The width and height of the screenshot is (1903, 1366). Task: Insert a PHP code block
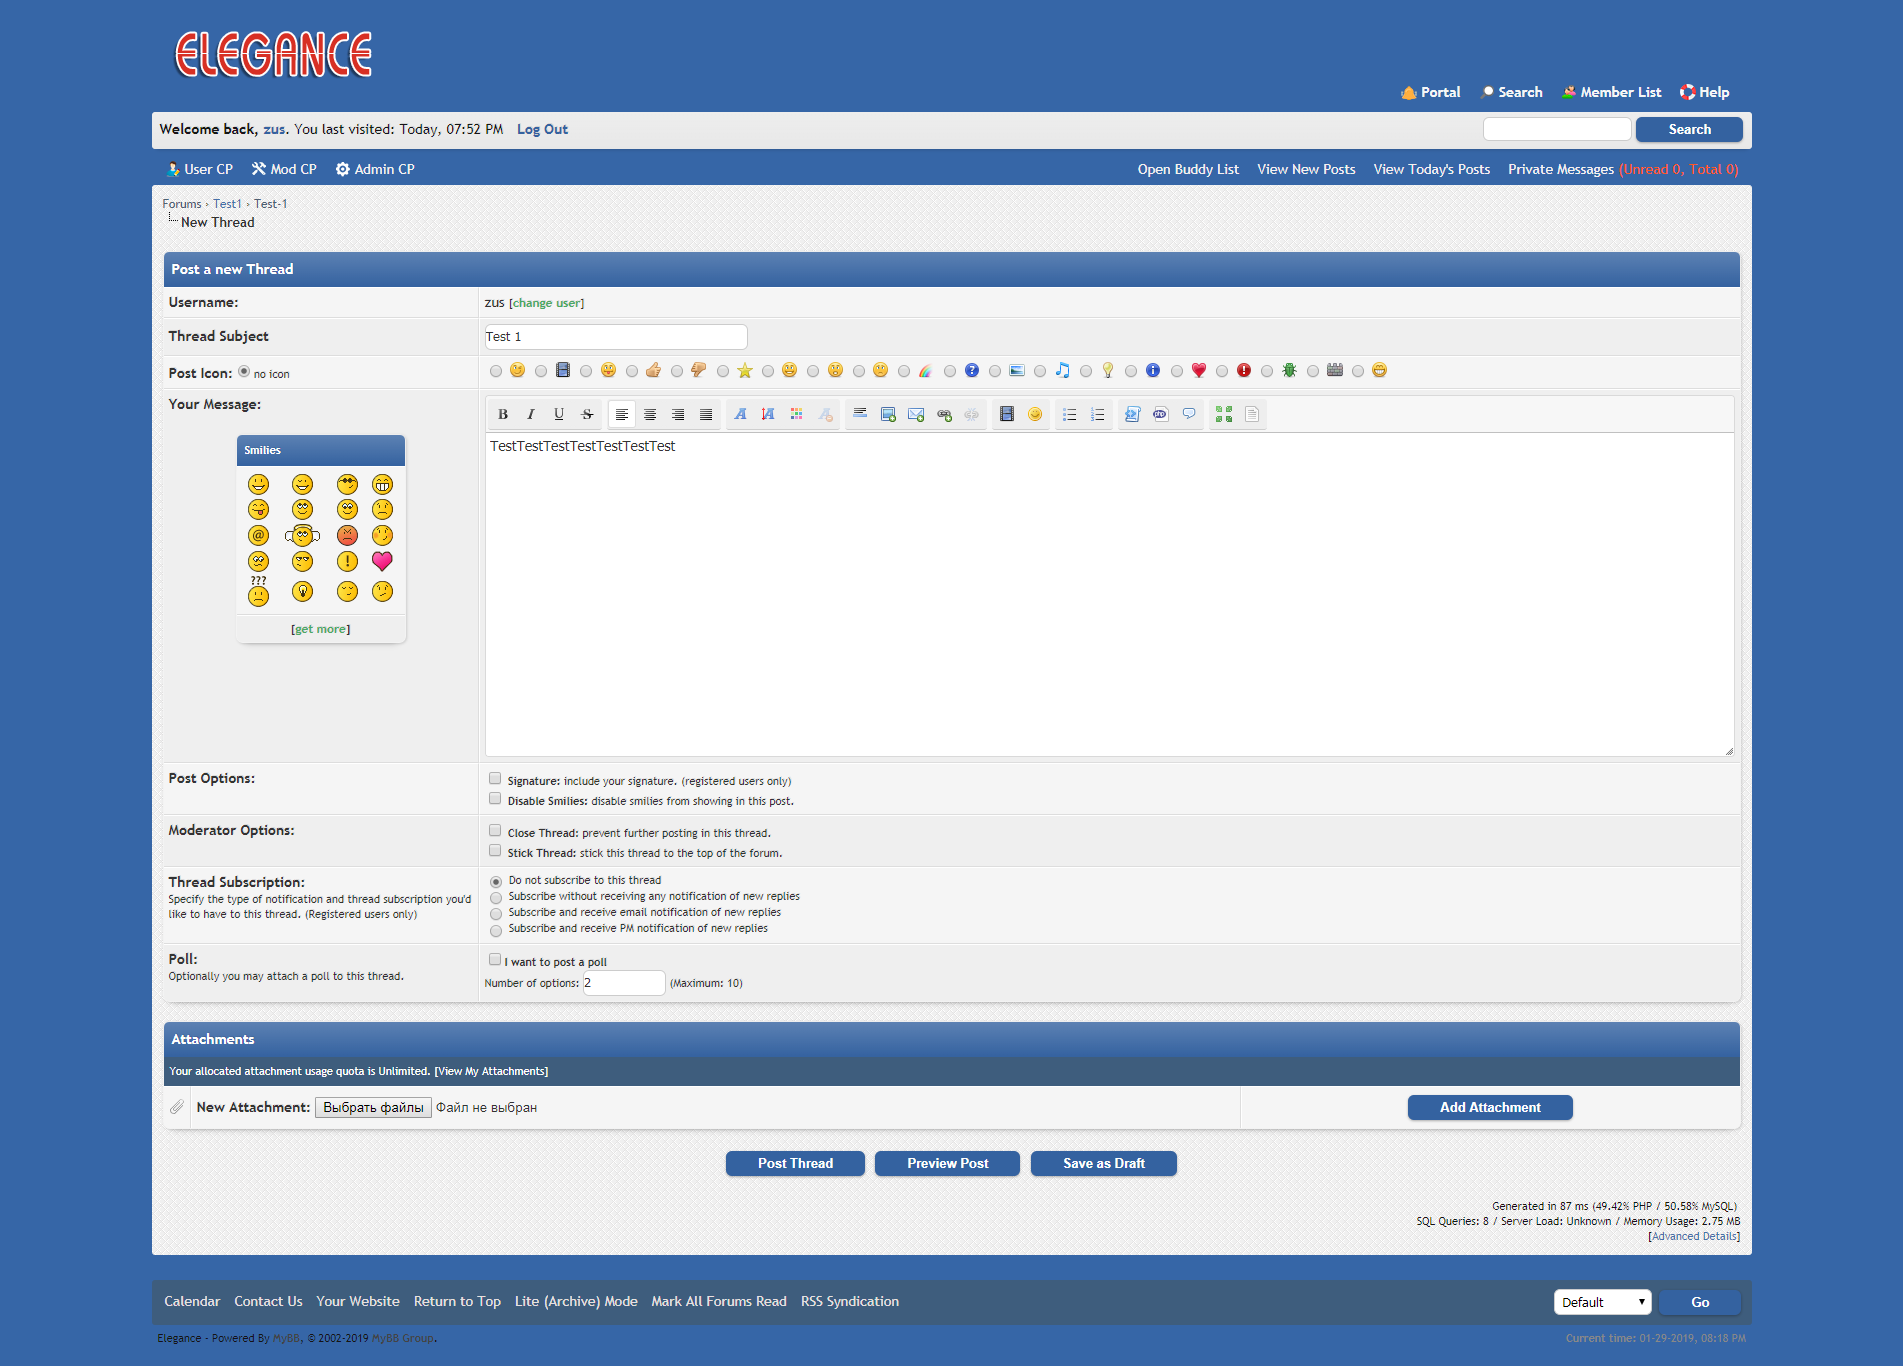(1160, 414)
